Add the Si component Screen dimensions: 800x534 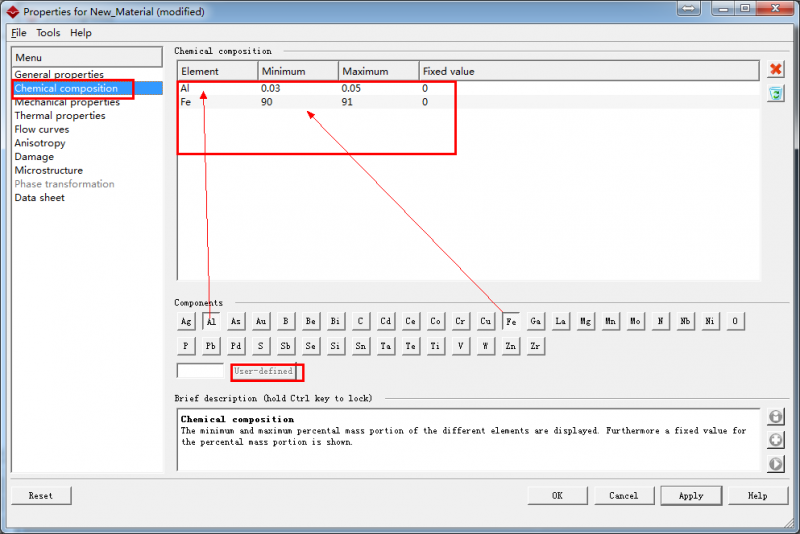(335, 346)
